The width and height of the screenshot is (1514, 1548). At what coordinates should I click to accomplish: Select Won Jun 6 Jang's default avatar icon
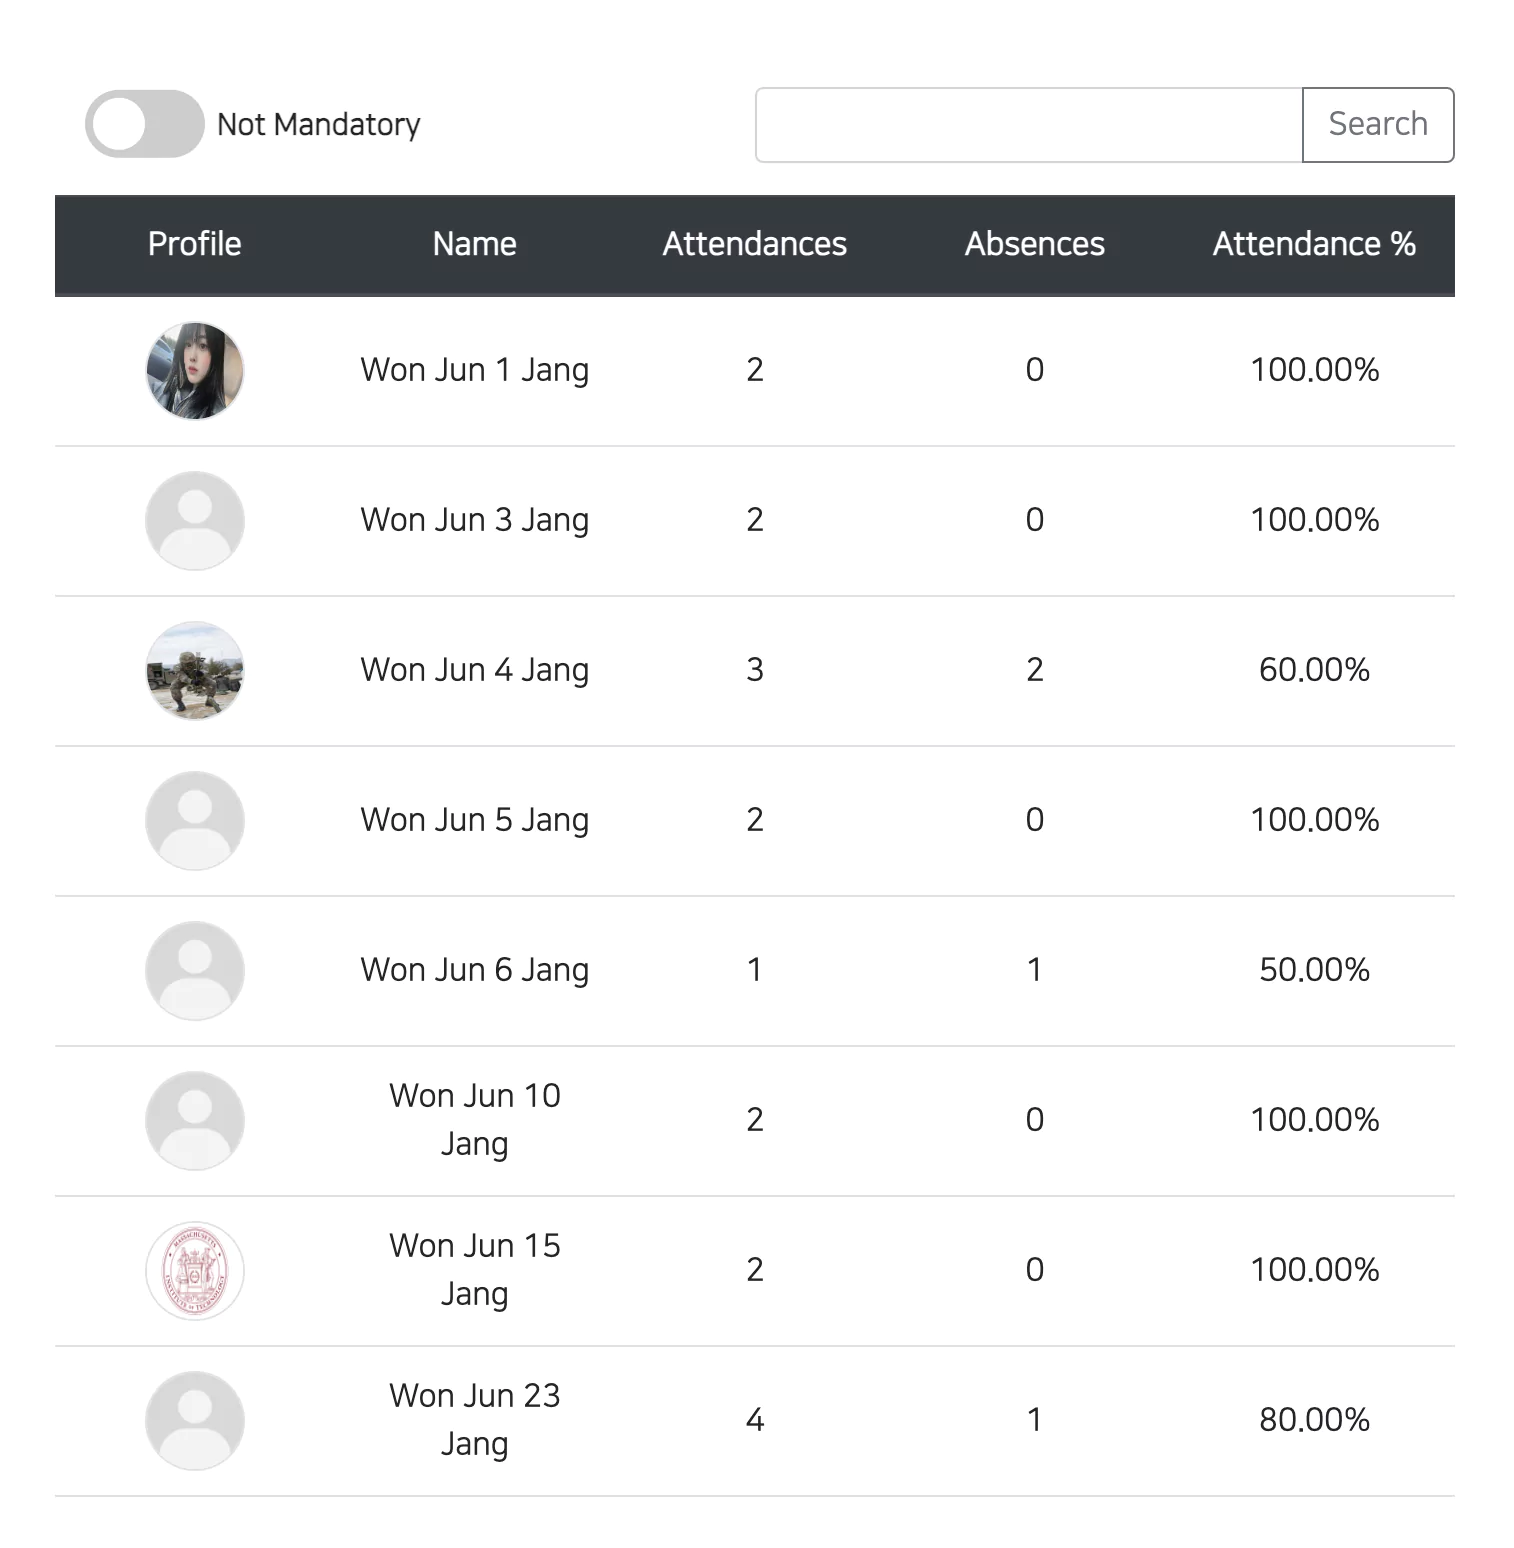195,971
